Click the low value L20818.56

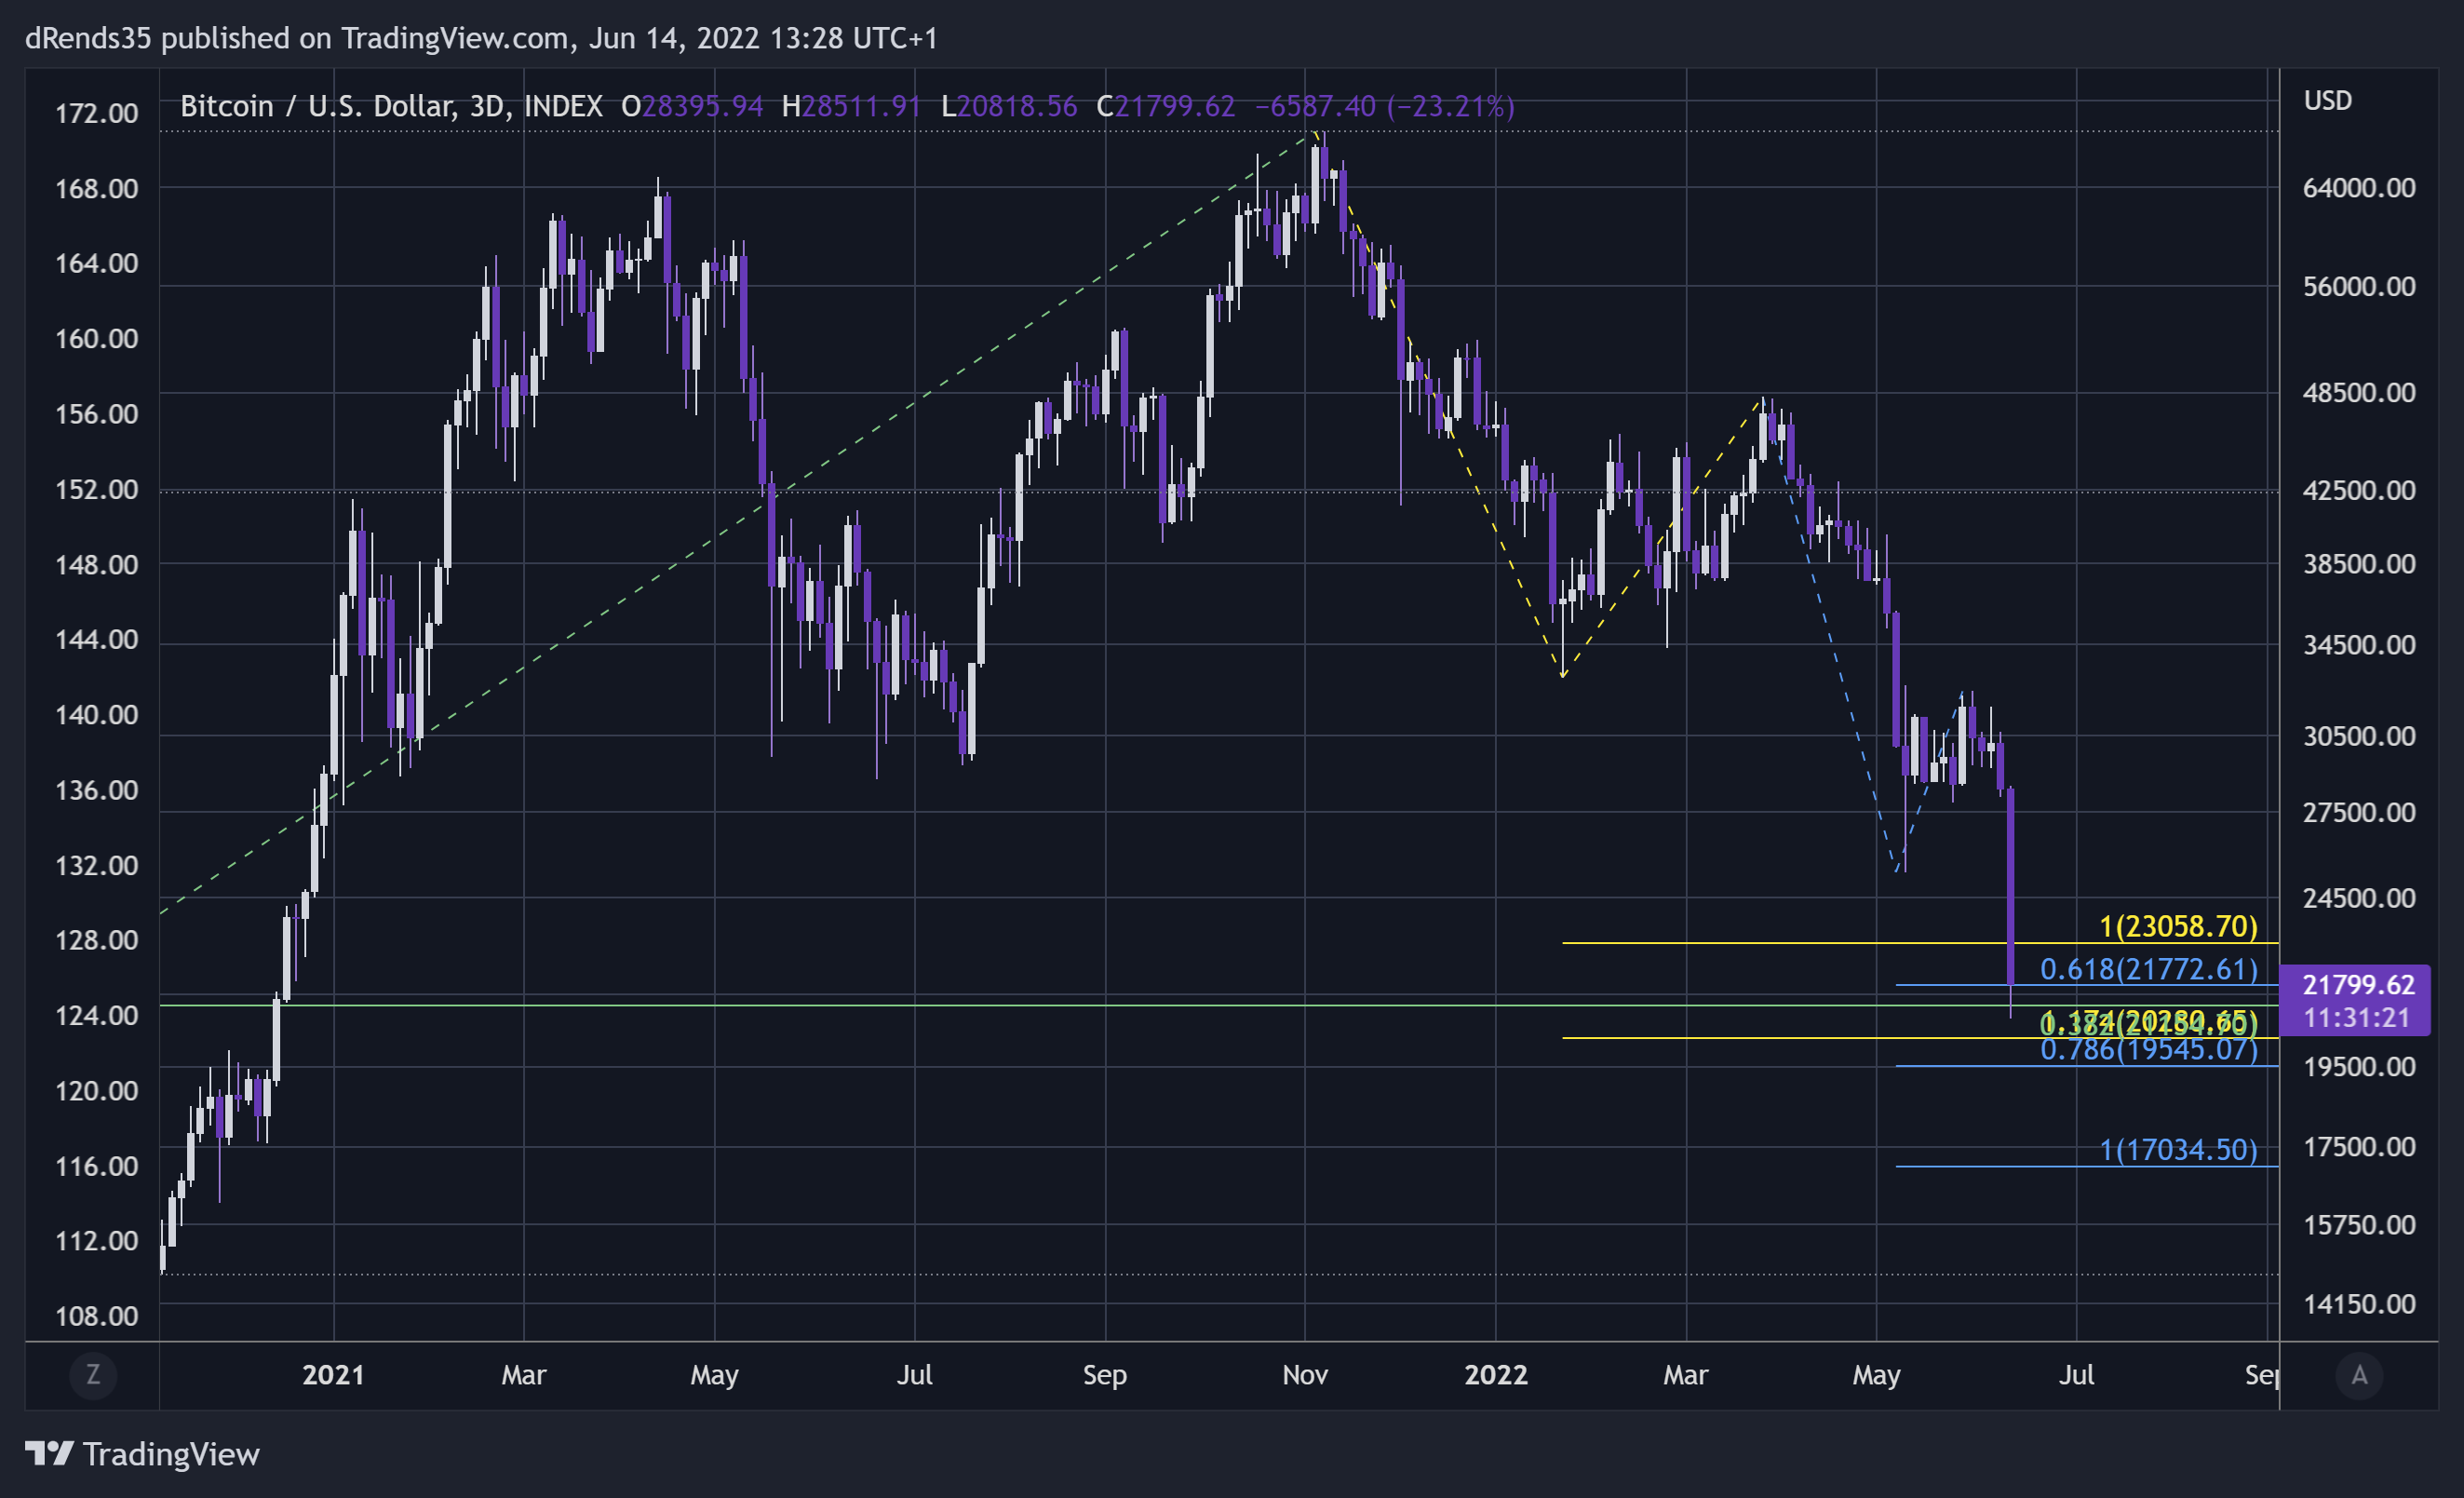(x=1009, y=106)
